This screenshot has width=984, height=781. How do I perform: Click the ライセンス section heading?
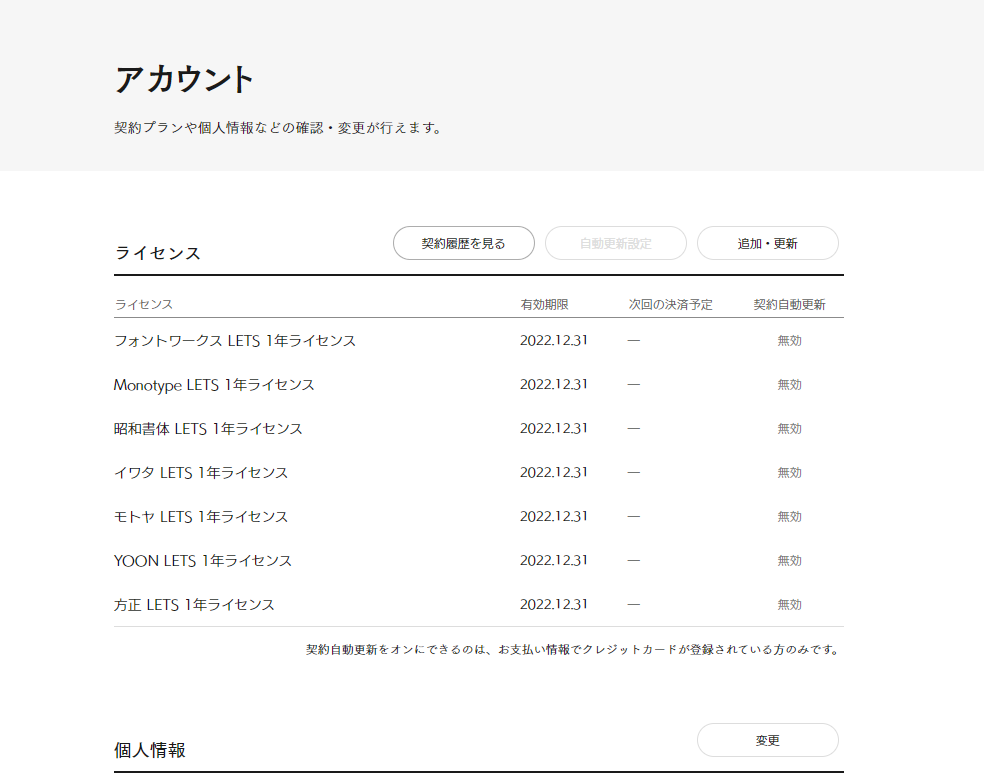pyautogui.click(x=158, y=253)
